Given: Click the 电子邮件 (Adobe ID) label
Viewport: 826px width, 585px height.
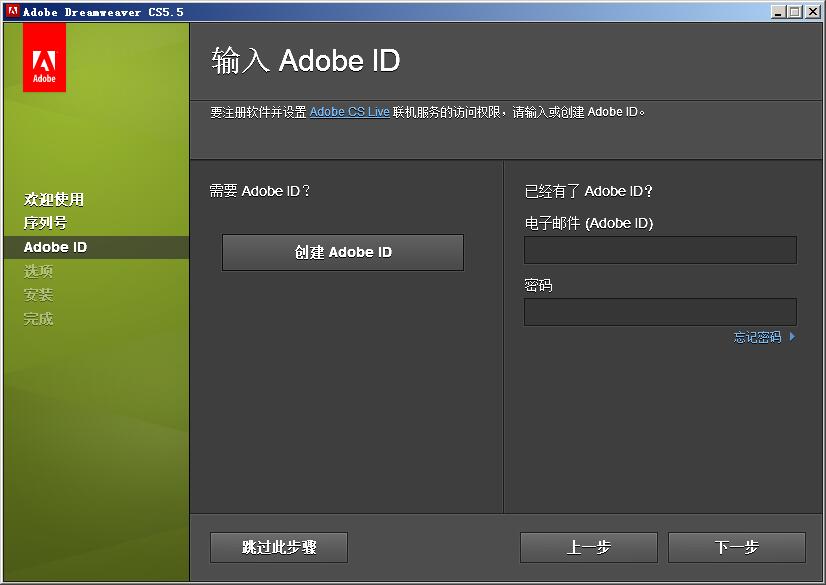Looking at the screenshot, I should 588,223.
